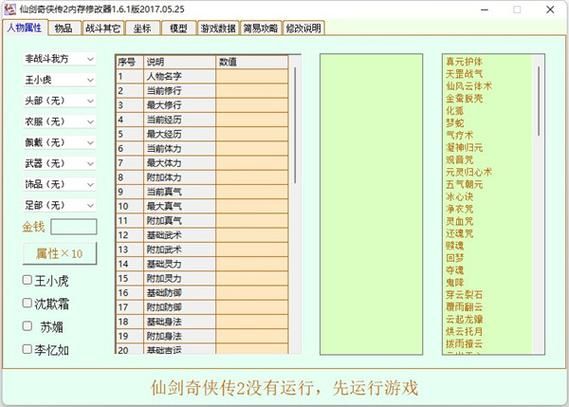Select the 当前经历 row label
Image resolution: width=569 pixels, height=407 pixels.
(x=164, y=120)
